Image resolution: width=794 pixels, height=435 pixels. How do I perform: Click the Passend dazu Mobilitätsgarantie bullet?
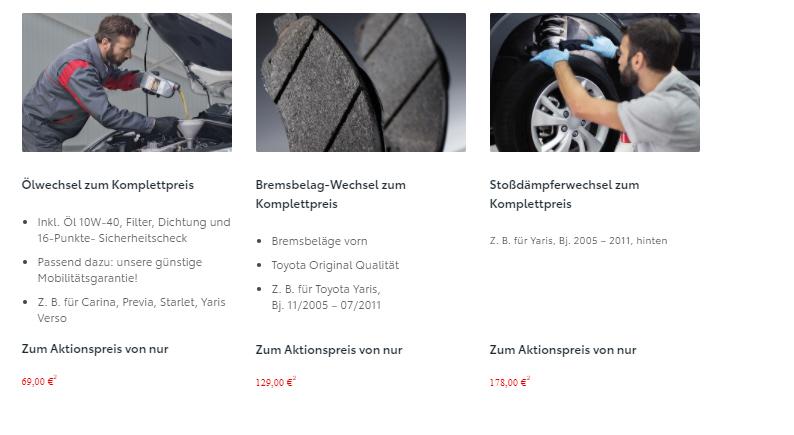point(120,270)
